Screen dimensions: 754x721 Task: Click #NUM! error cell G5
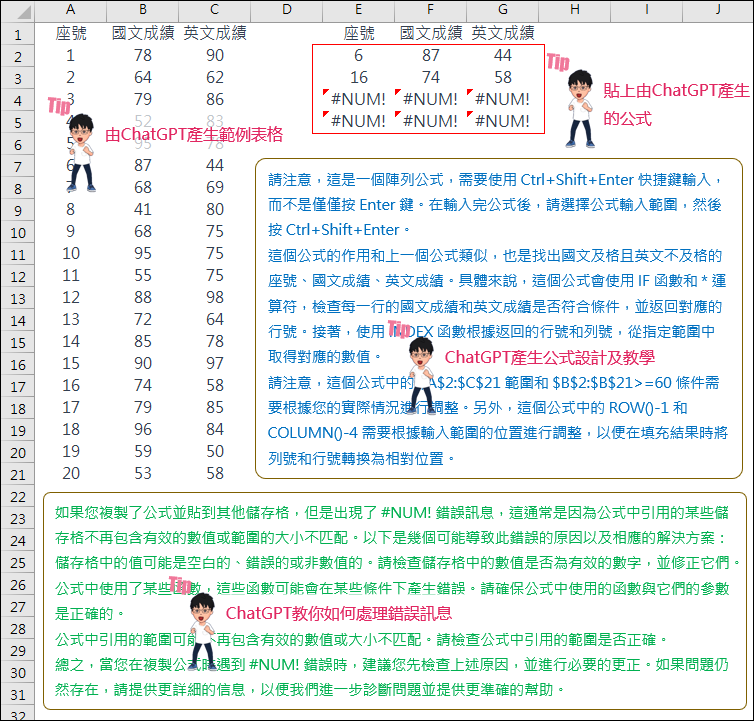click(x=503, y=121)
